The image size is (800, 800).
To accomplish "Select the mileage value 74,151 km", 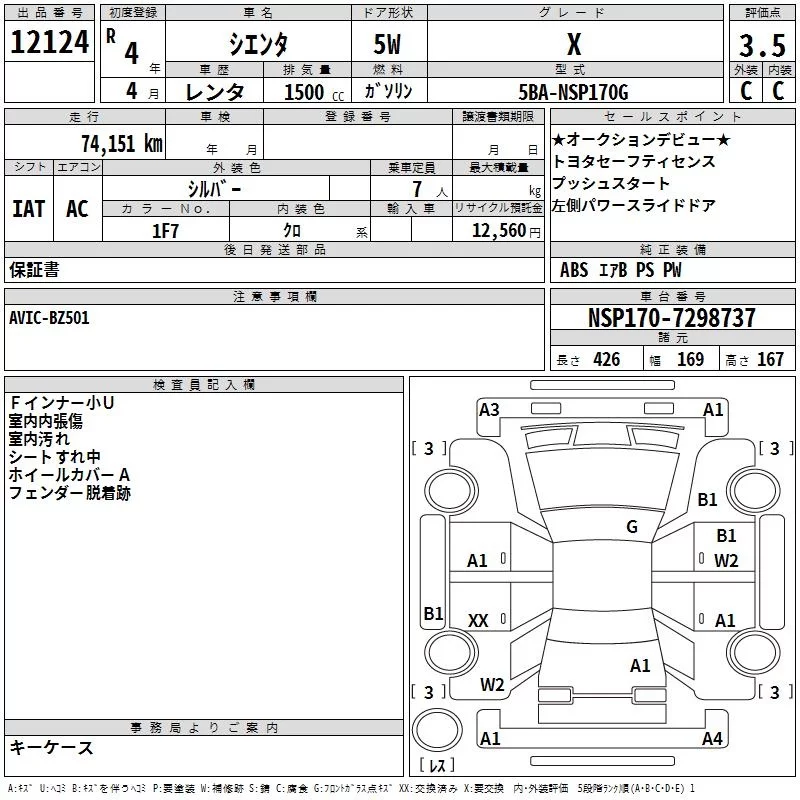I will point(121,143).
